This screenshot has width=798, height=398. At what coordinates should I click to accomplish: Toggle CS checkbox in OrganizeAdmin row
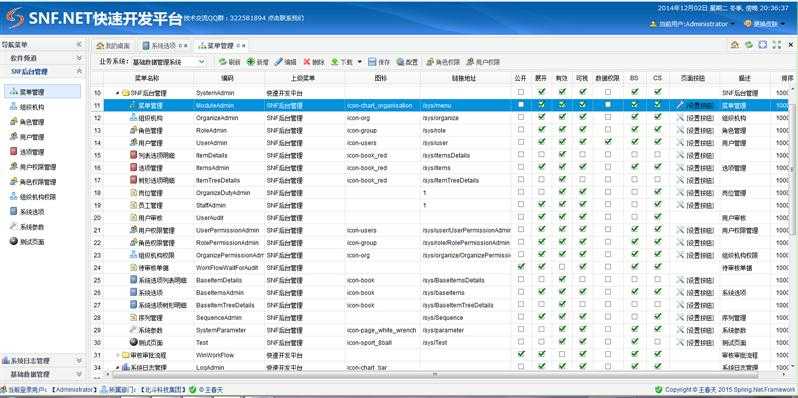(658, 117)
